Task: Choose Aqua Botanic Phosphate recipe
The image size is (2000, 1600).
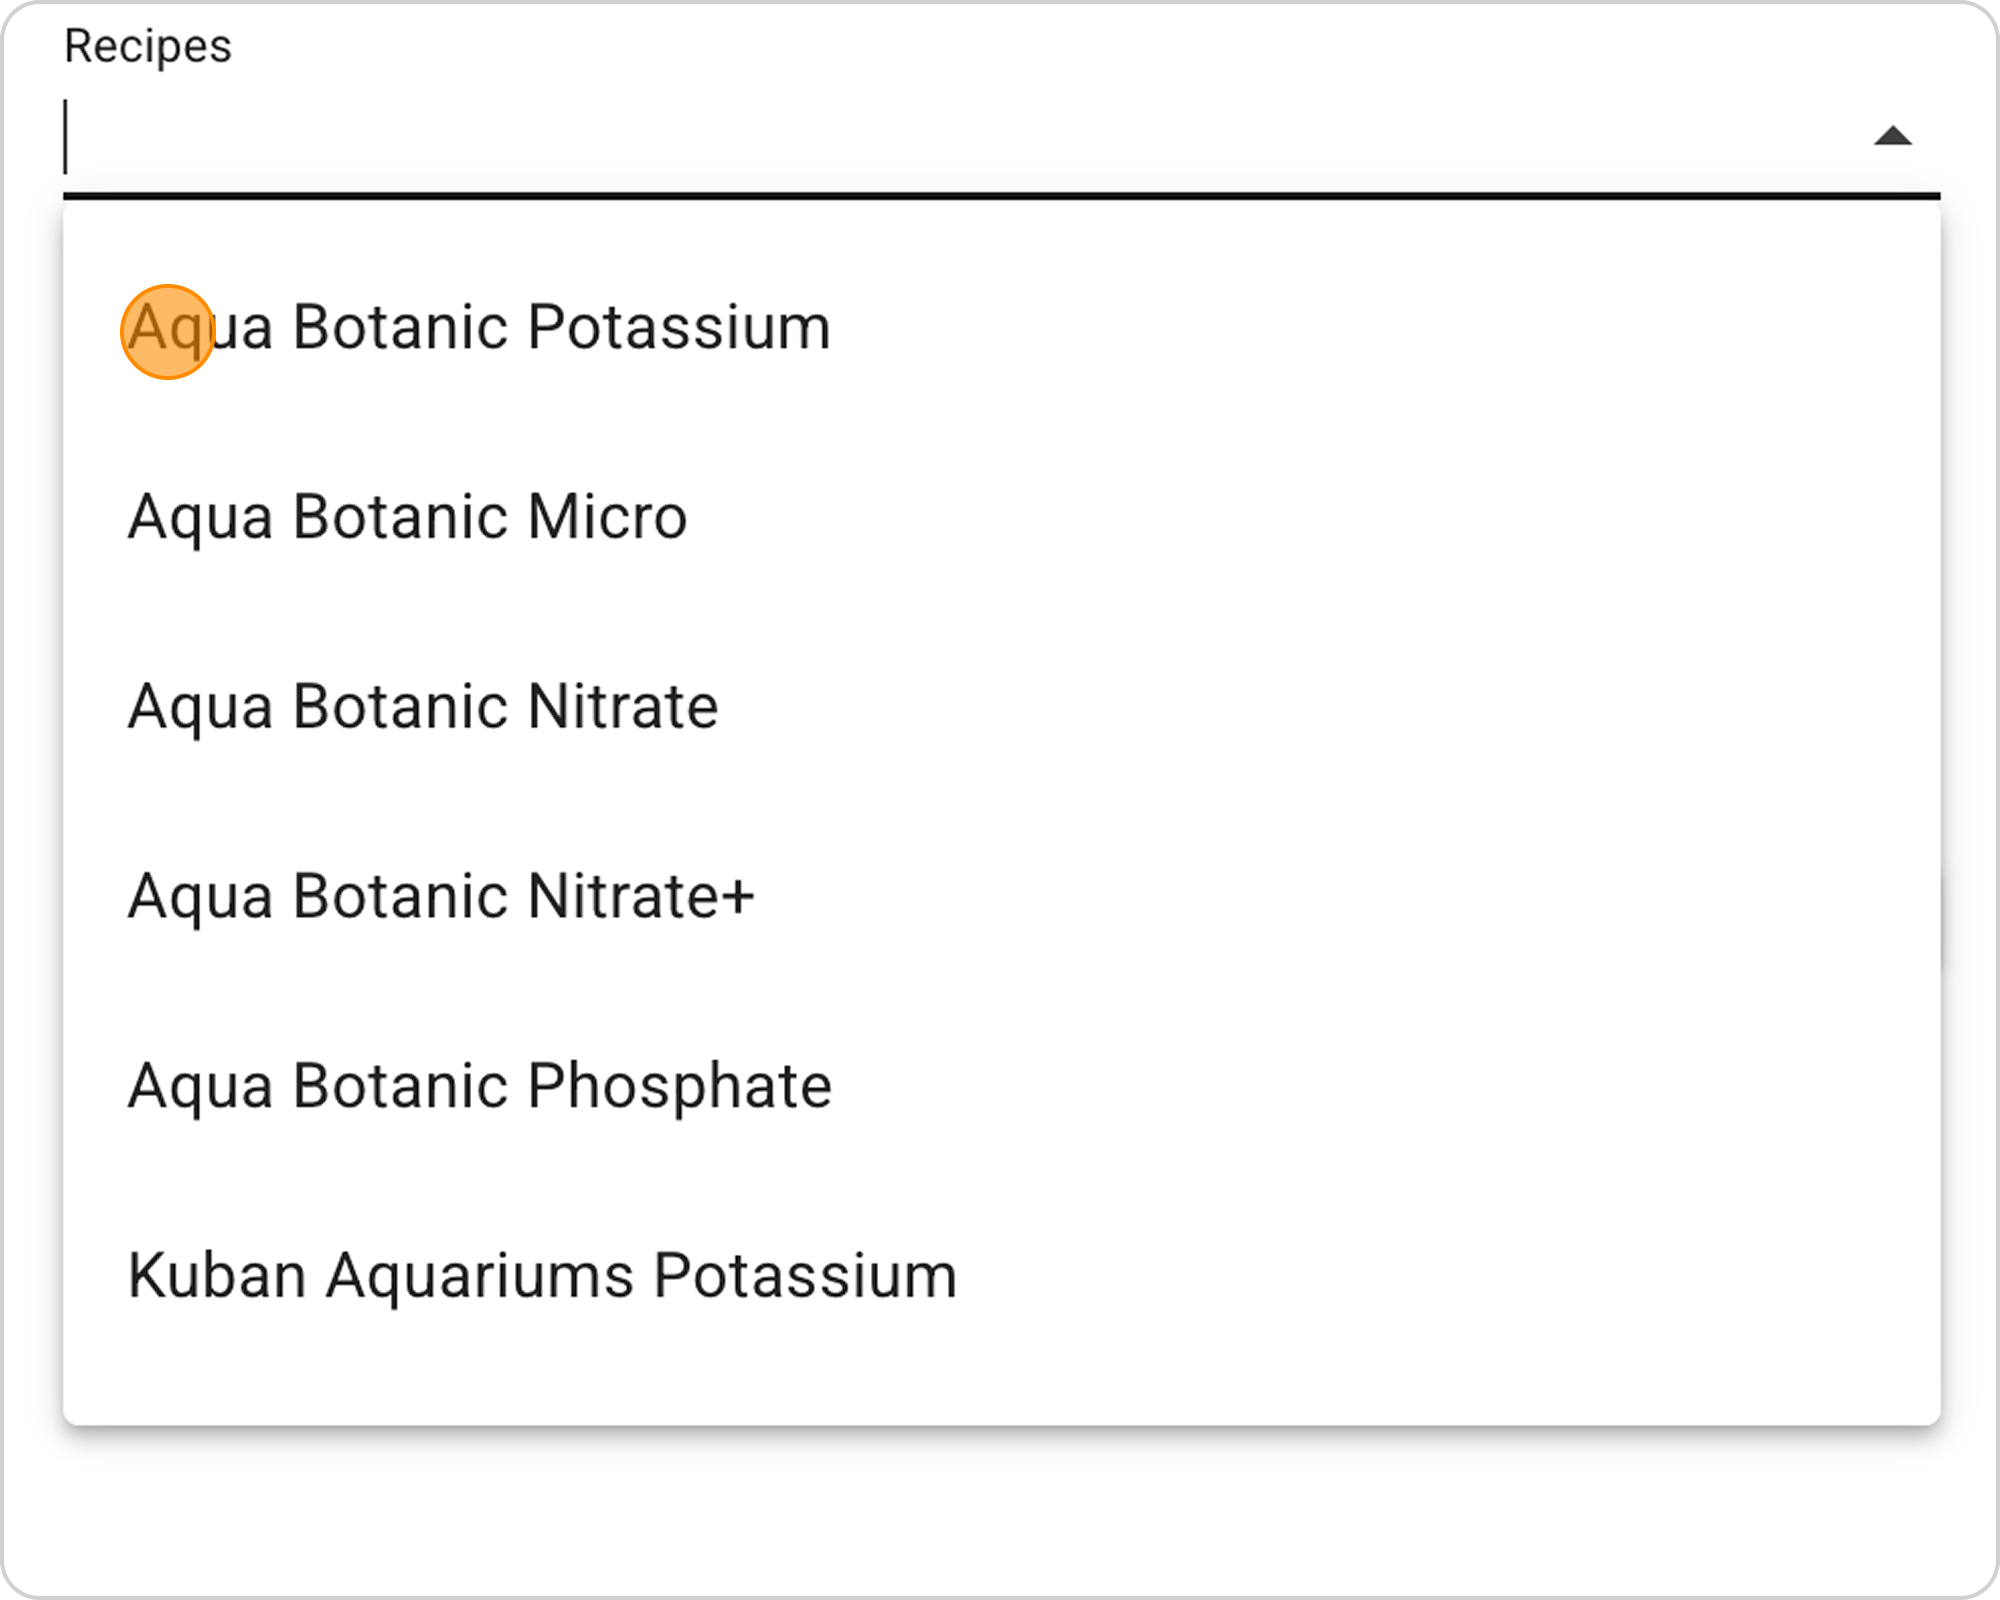Action: coord(480,1086)
